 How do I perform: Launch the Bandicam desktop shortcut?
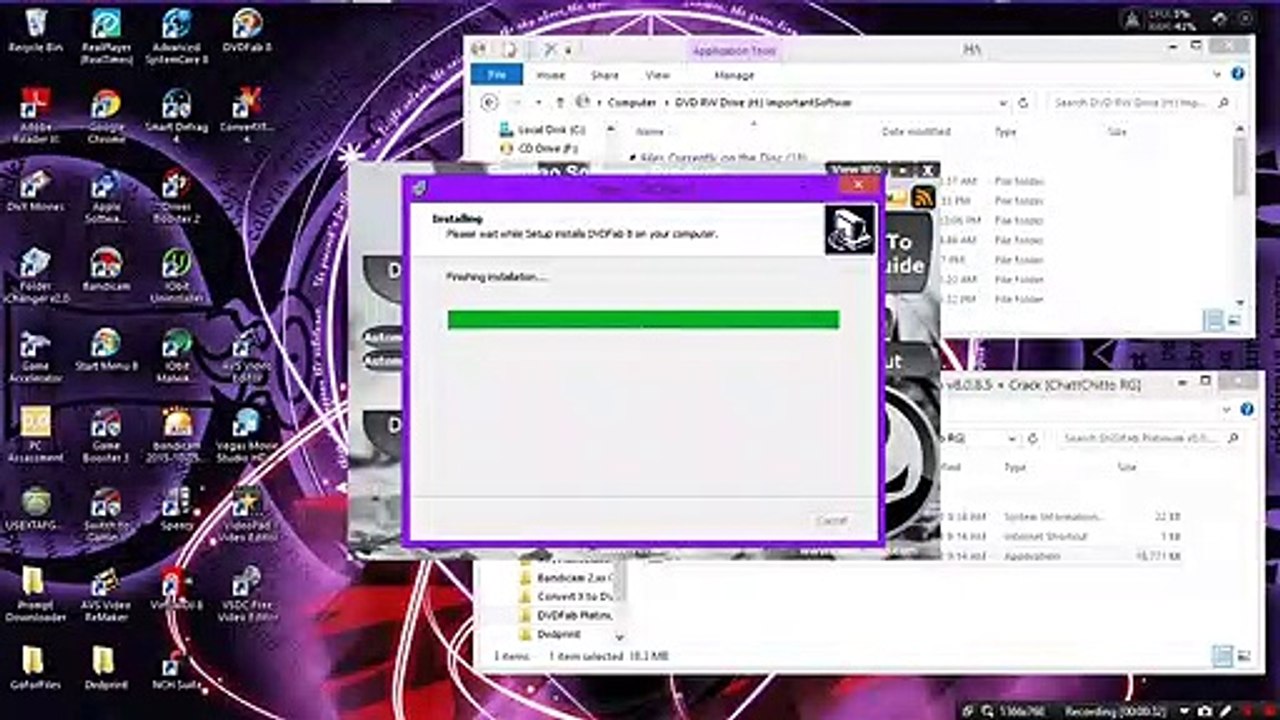click(x=106, y=270)
